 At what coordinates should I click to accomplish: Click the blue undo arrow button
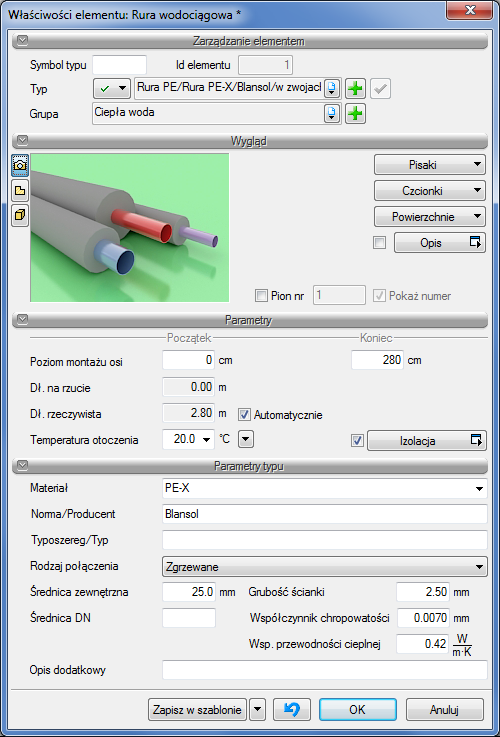[x=292, y=709]
